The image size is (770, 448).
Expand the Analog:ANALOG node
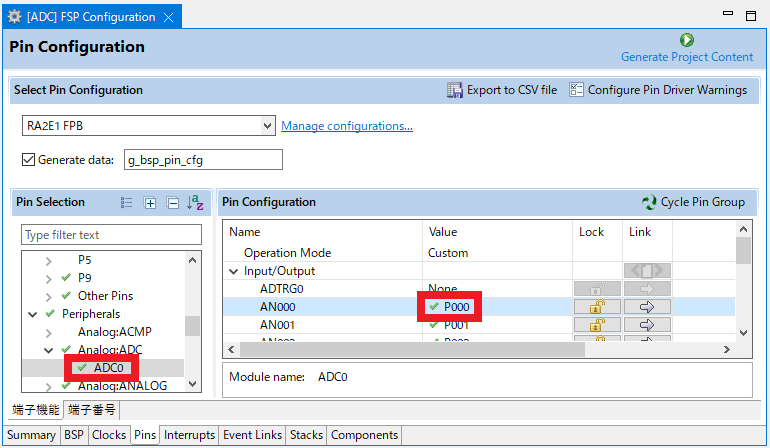coord(48,387)
